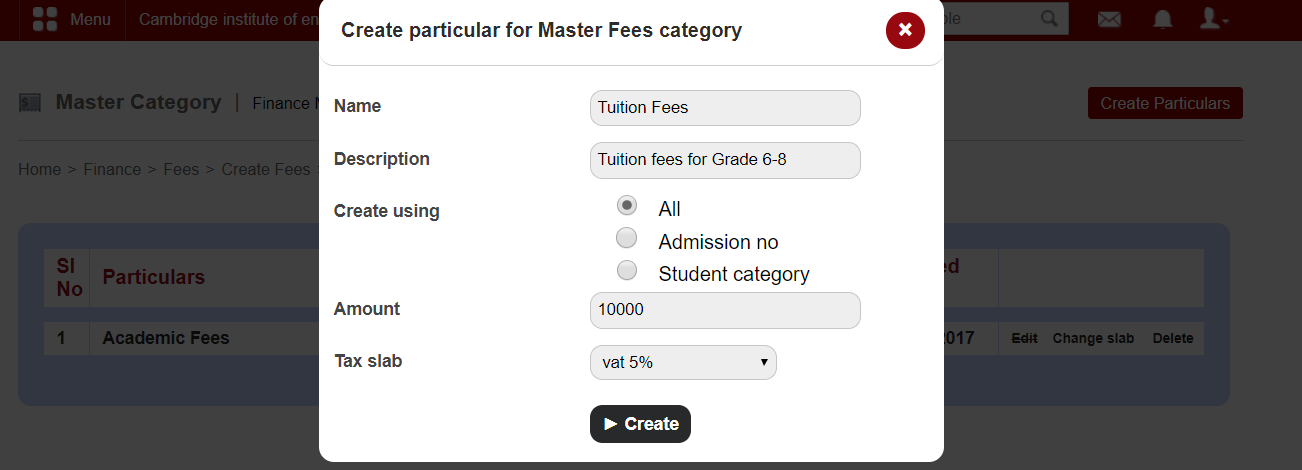The height and width of the screenshot is (470, 1302).
Task: Click Change slab for Academic Fees
Action: tap(1093, 339)
